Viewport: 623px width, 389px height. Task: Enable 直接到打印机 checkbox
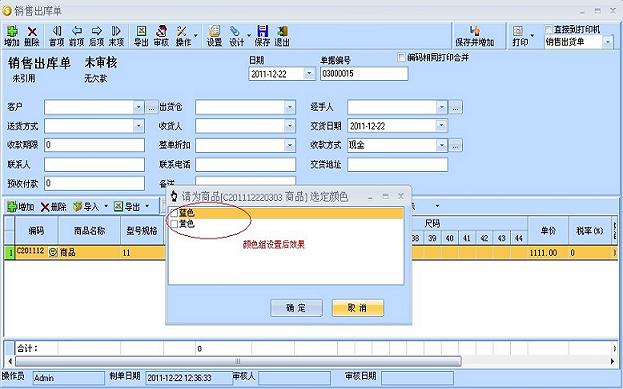(x=548, y=29)
